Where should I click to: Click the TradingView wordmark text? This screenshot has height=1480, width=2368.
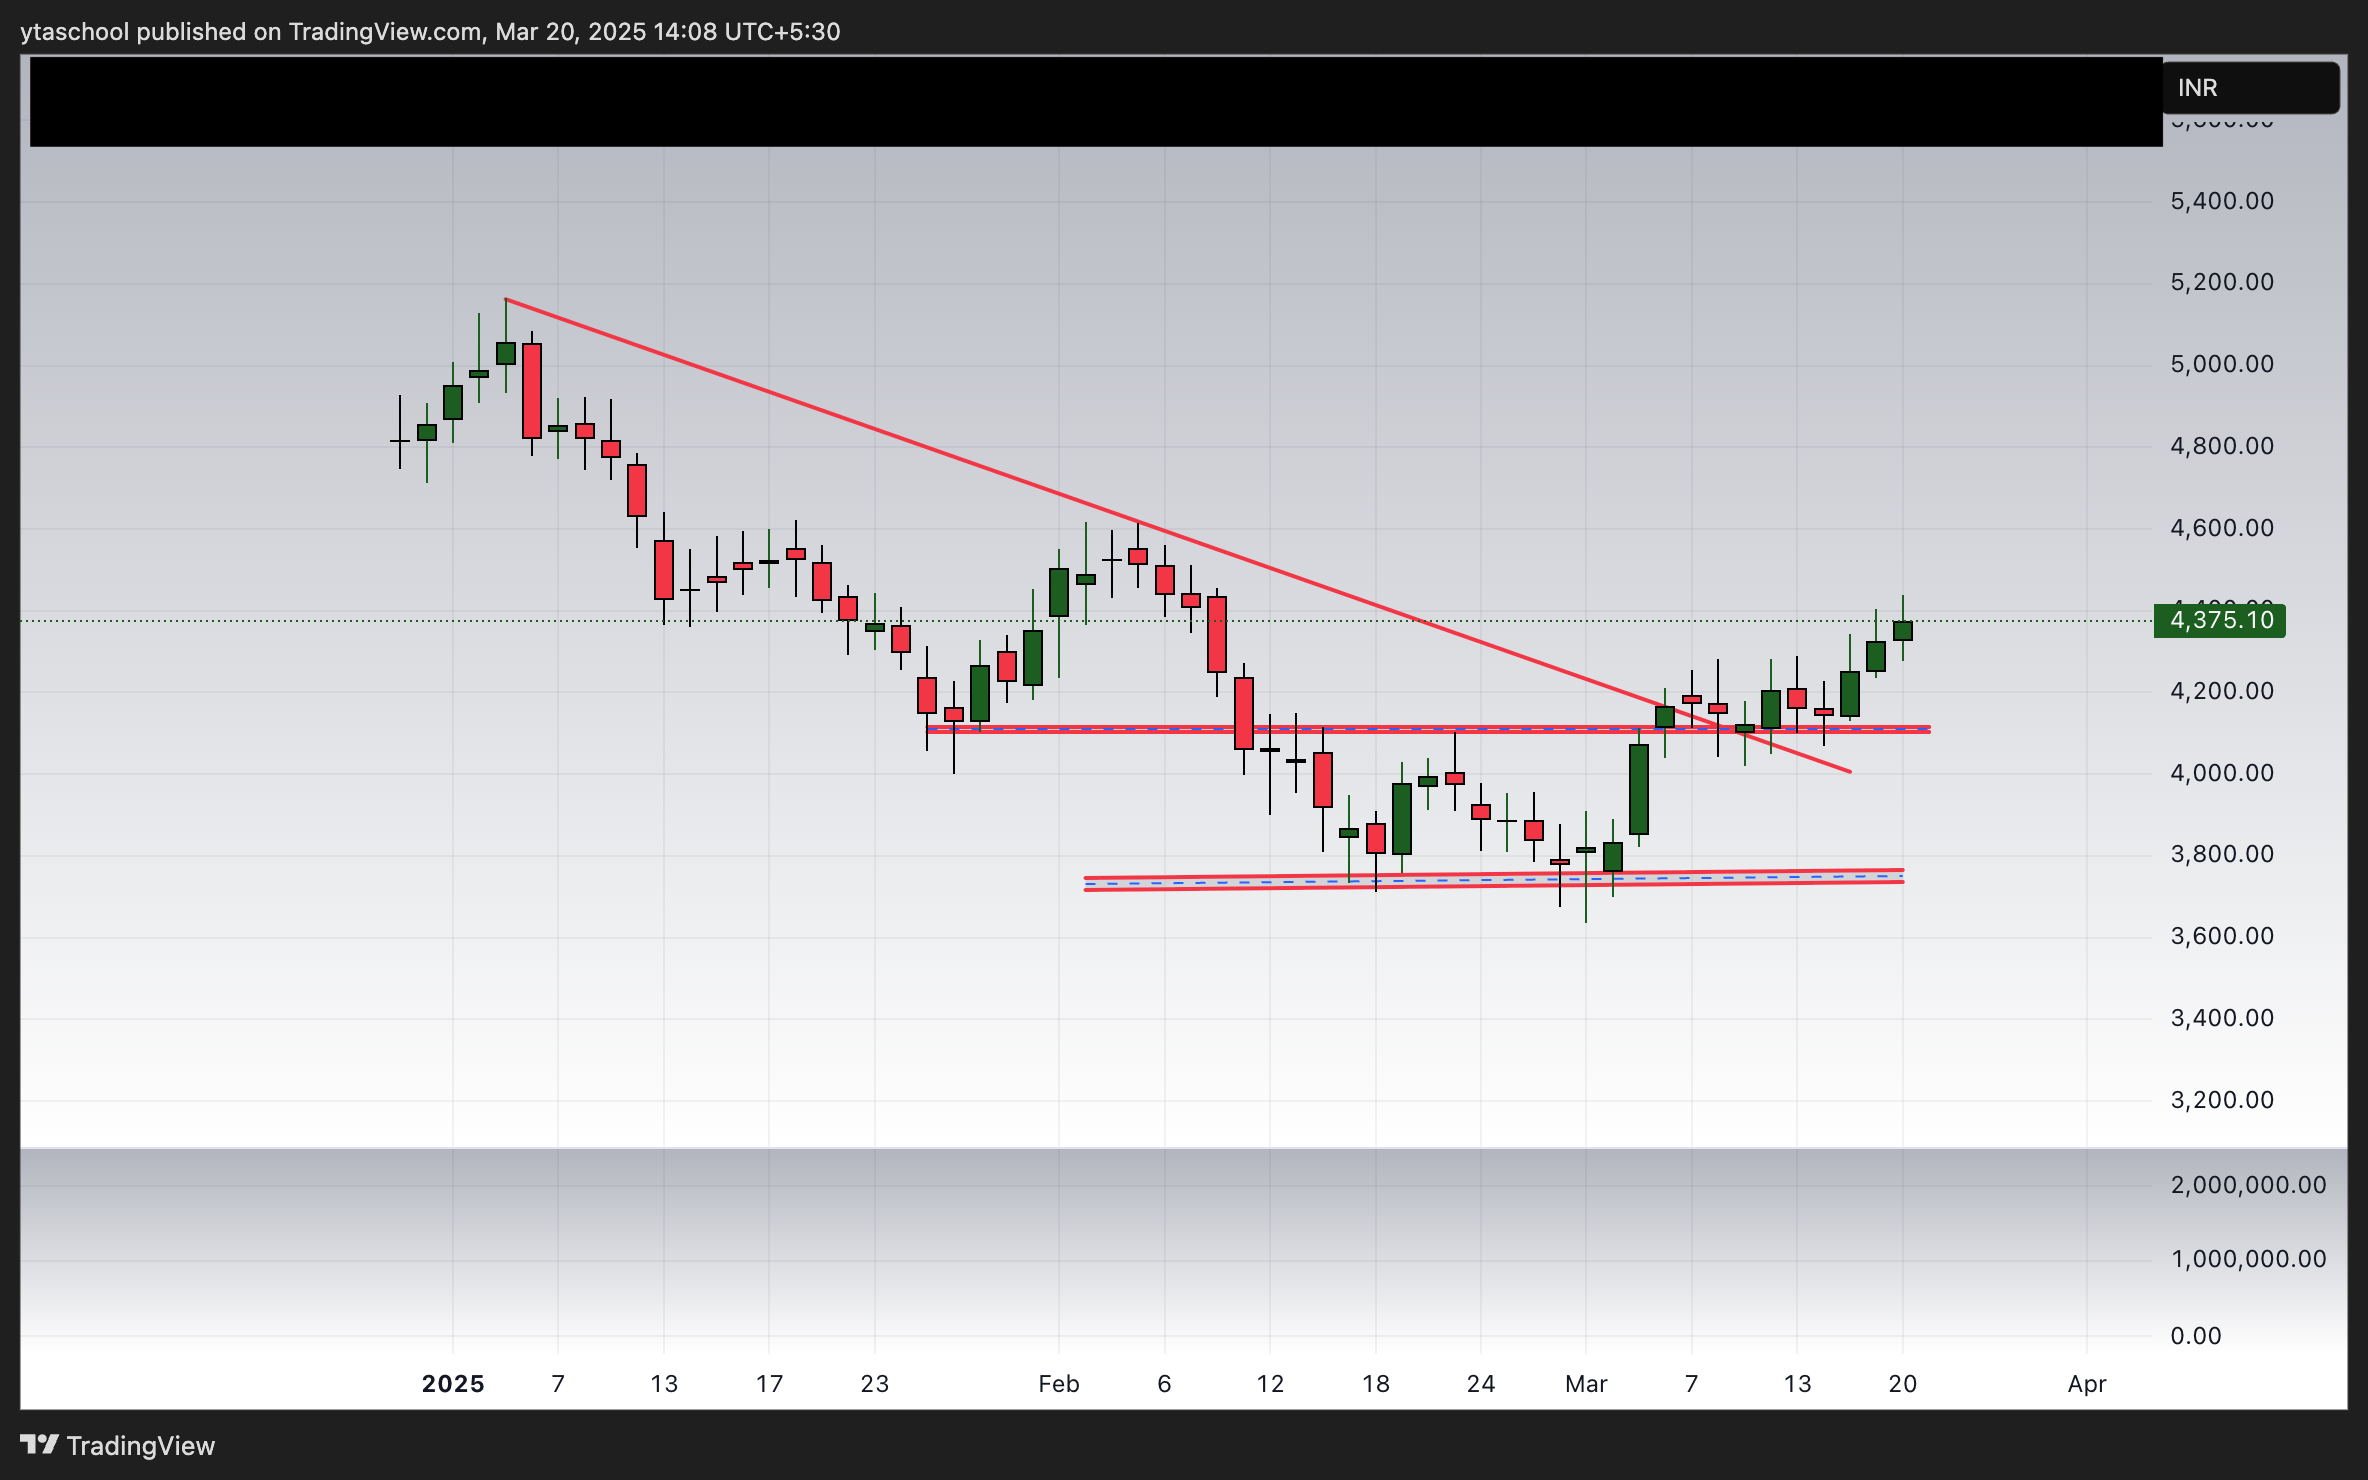[x=140, y=1446]
